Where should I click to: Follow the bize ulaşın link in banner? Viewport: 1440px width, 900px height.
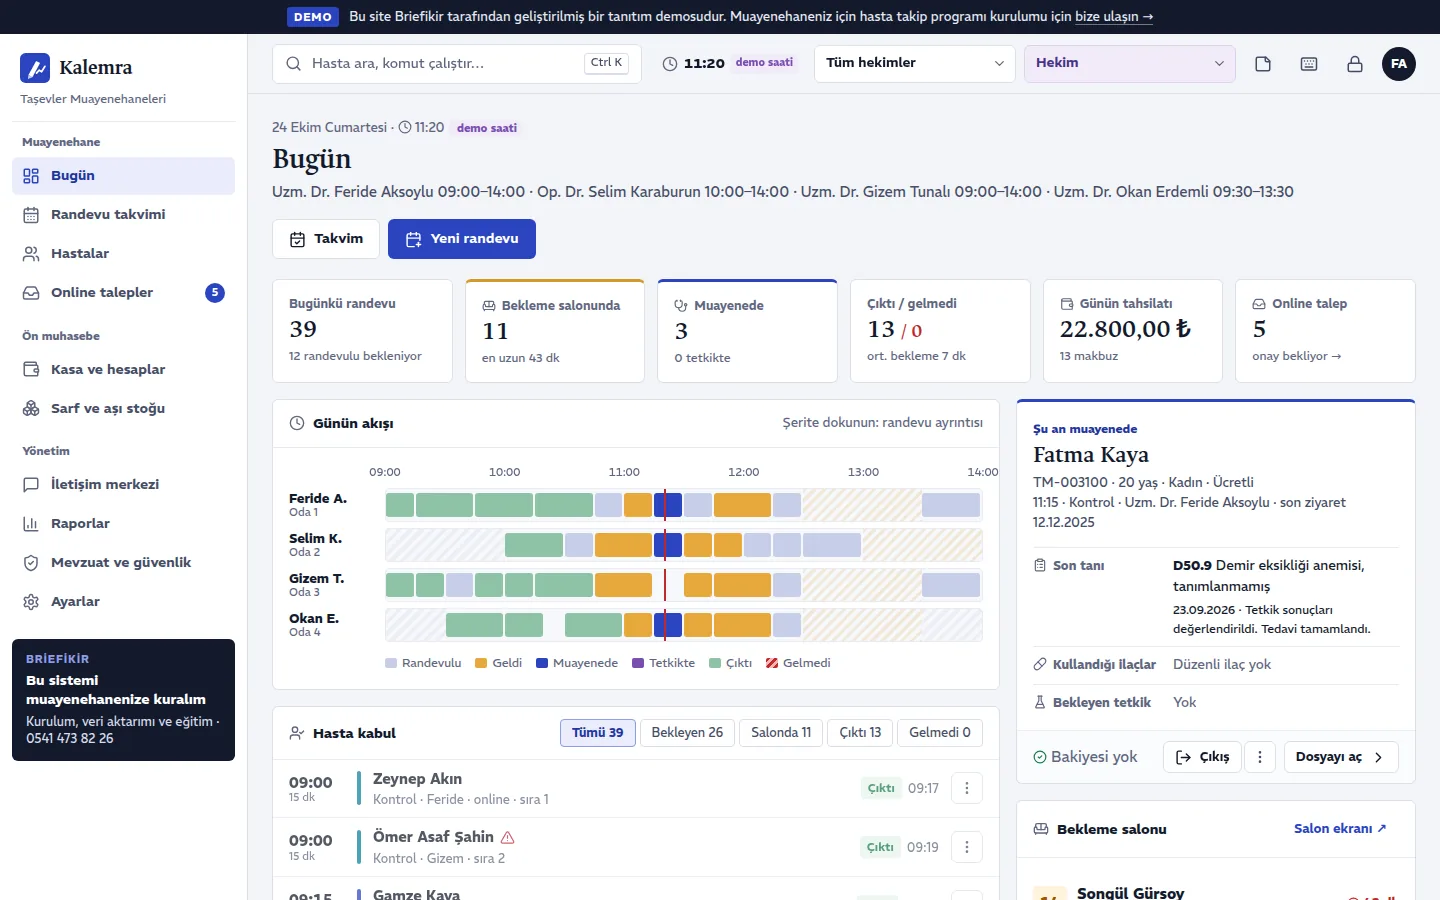click(x=1114, y=17)
